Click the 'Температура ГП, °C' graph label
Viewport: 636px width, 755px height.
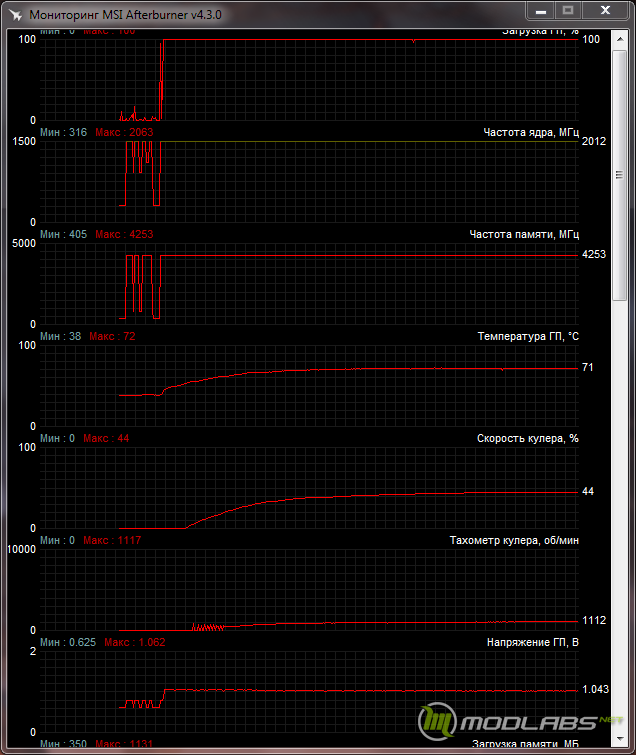pyautogui.click(x=528, y=337)
